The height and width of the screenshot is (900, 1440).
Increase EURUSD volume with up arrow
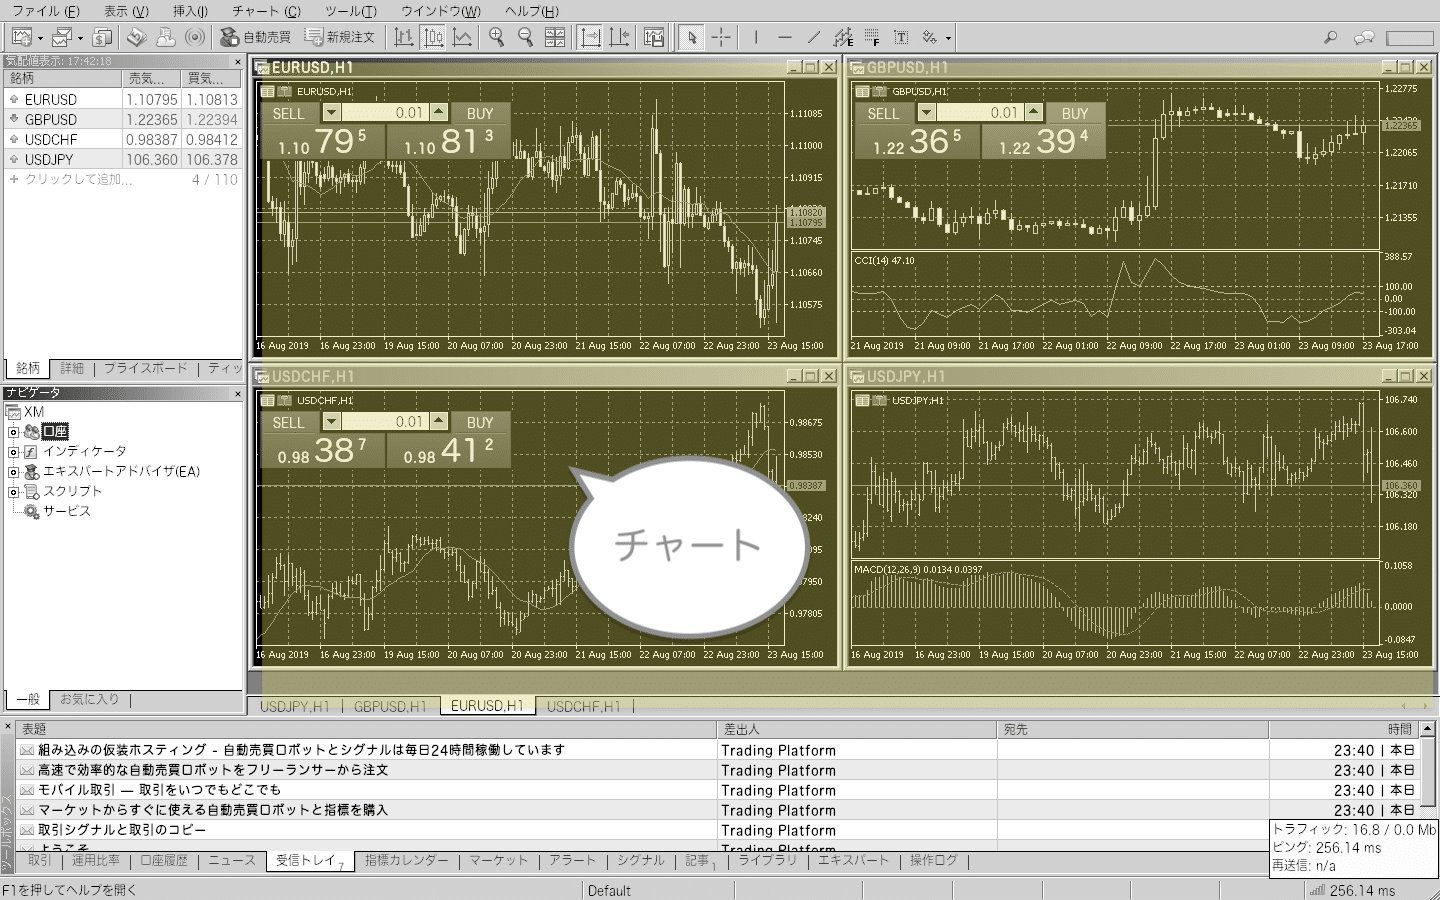(x=439, y=113)
